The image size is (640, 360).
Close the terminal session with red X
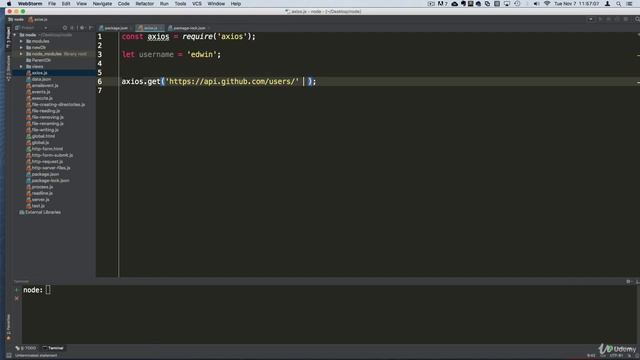[x=17, y=298]
